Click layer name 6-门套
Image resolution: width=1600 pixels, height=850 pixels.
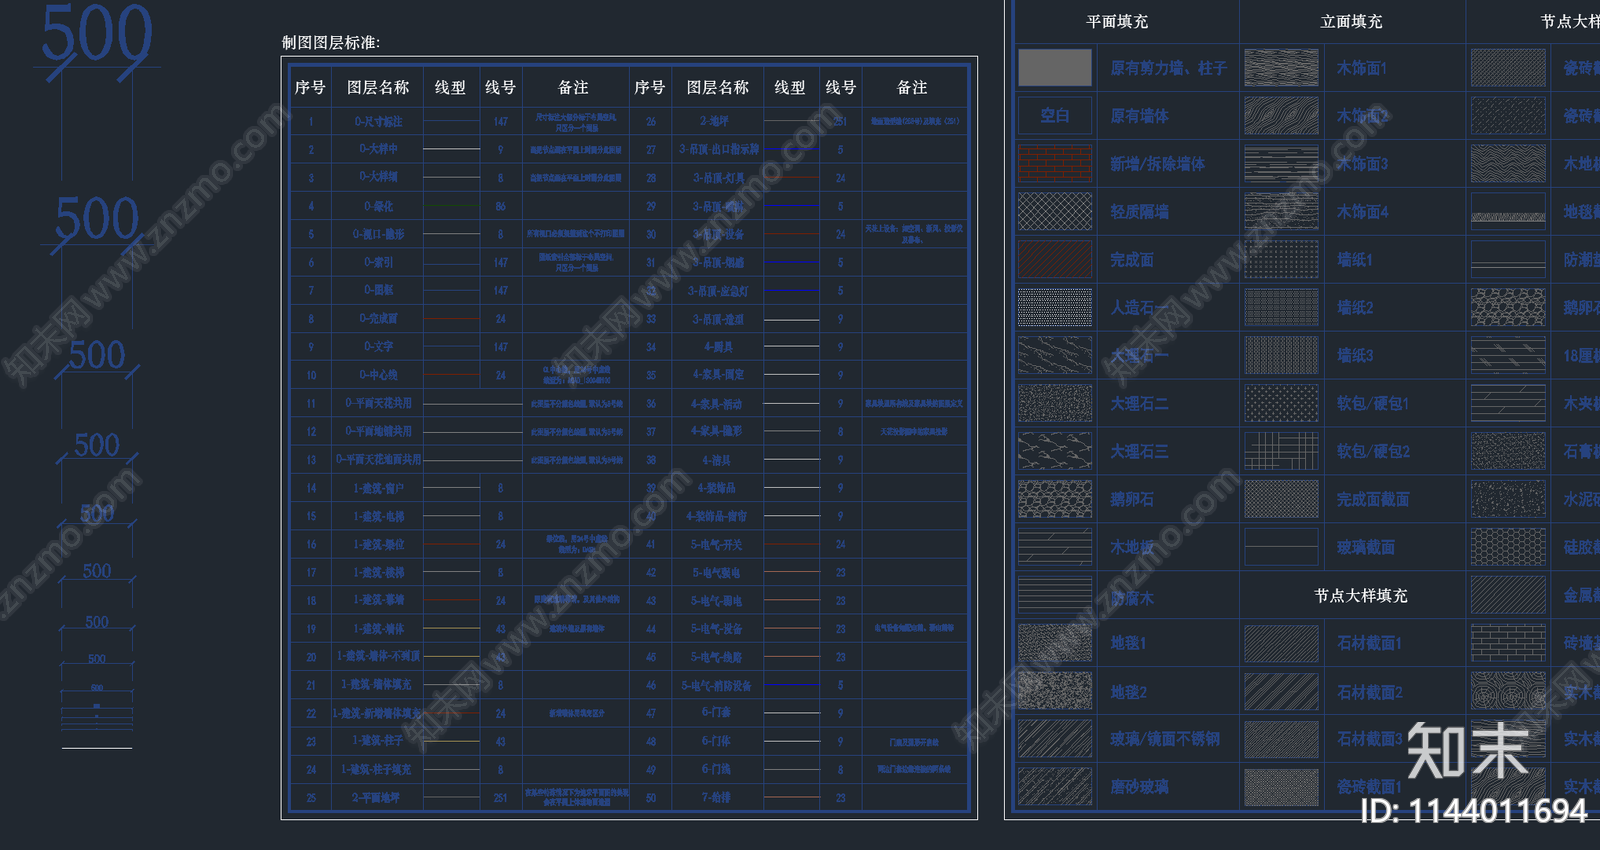[717, 713]
